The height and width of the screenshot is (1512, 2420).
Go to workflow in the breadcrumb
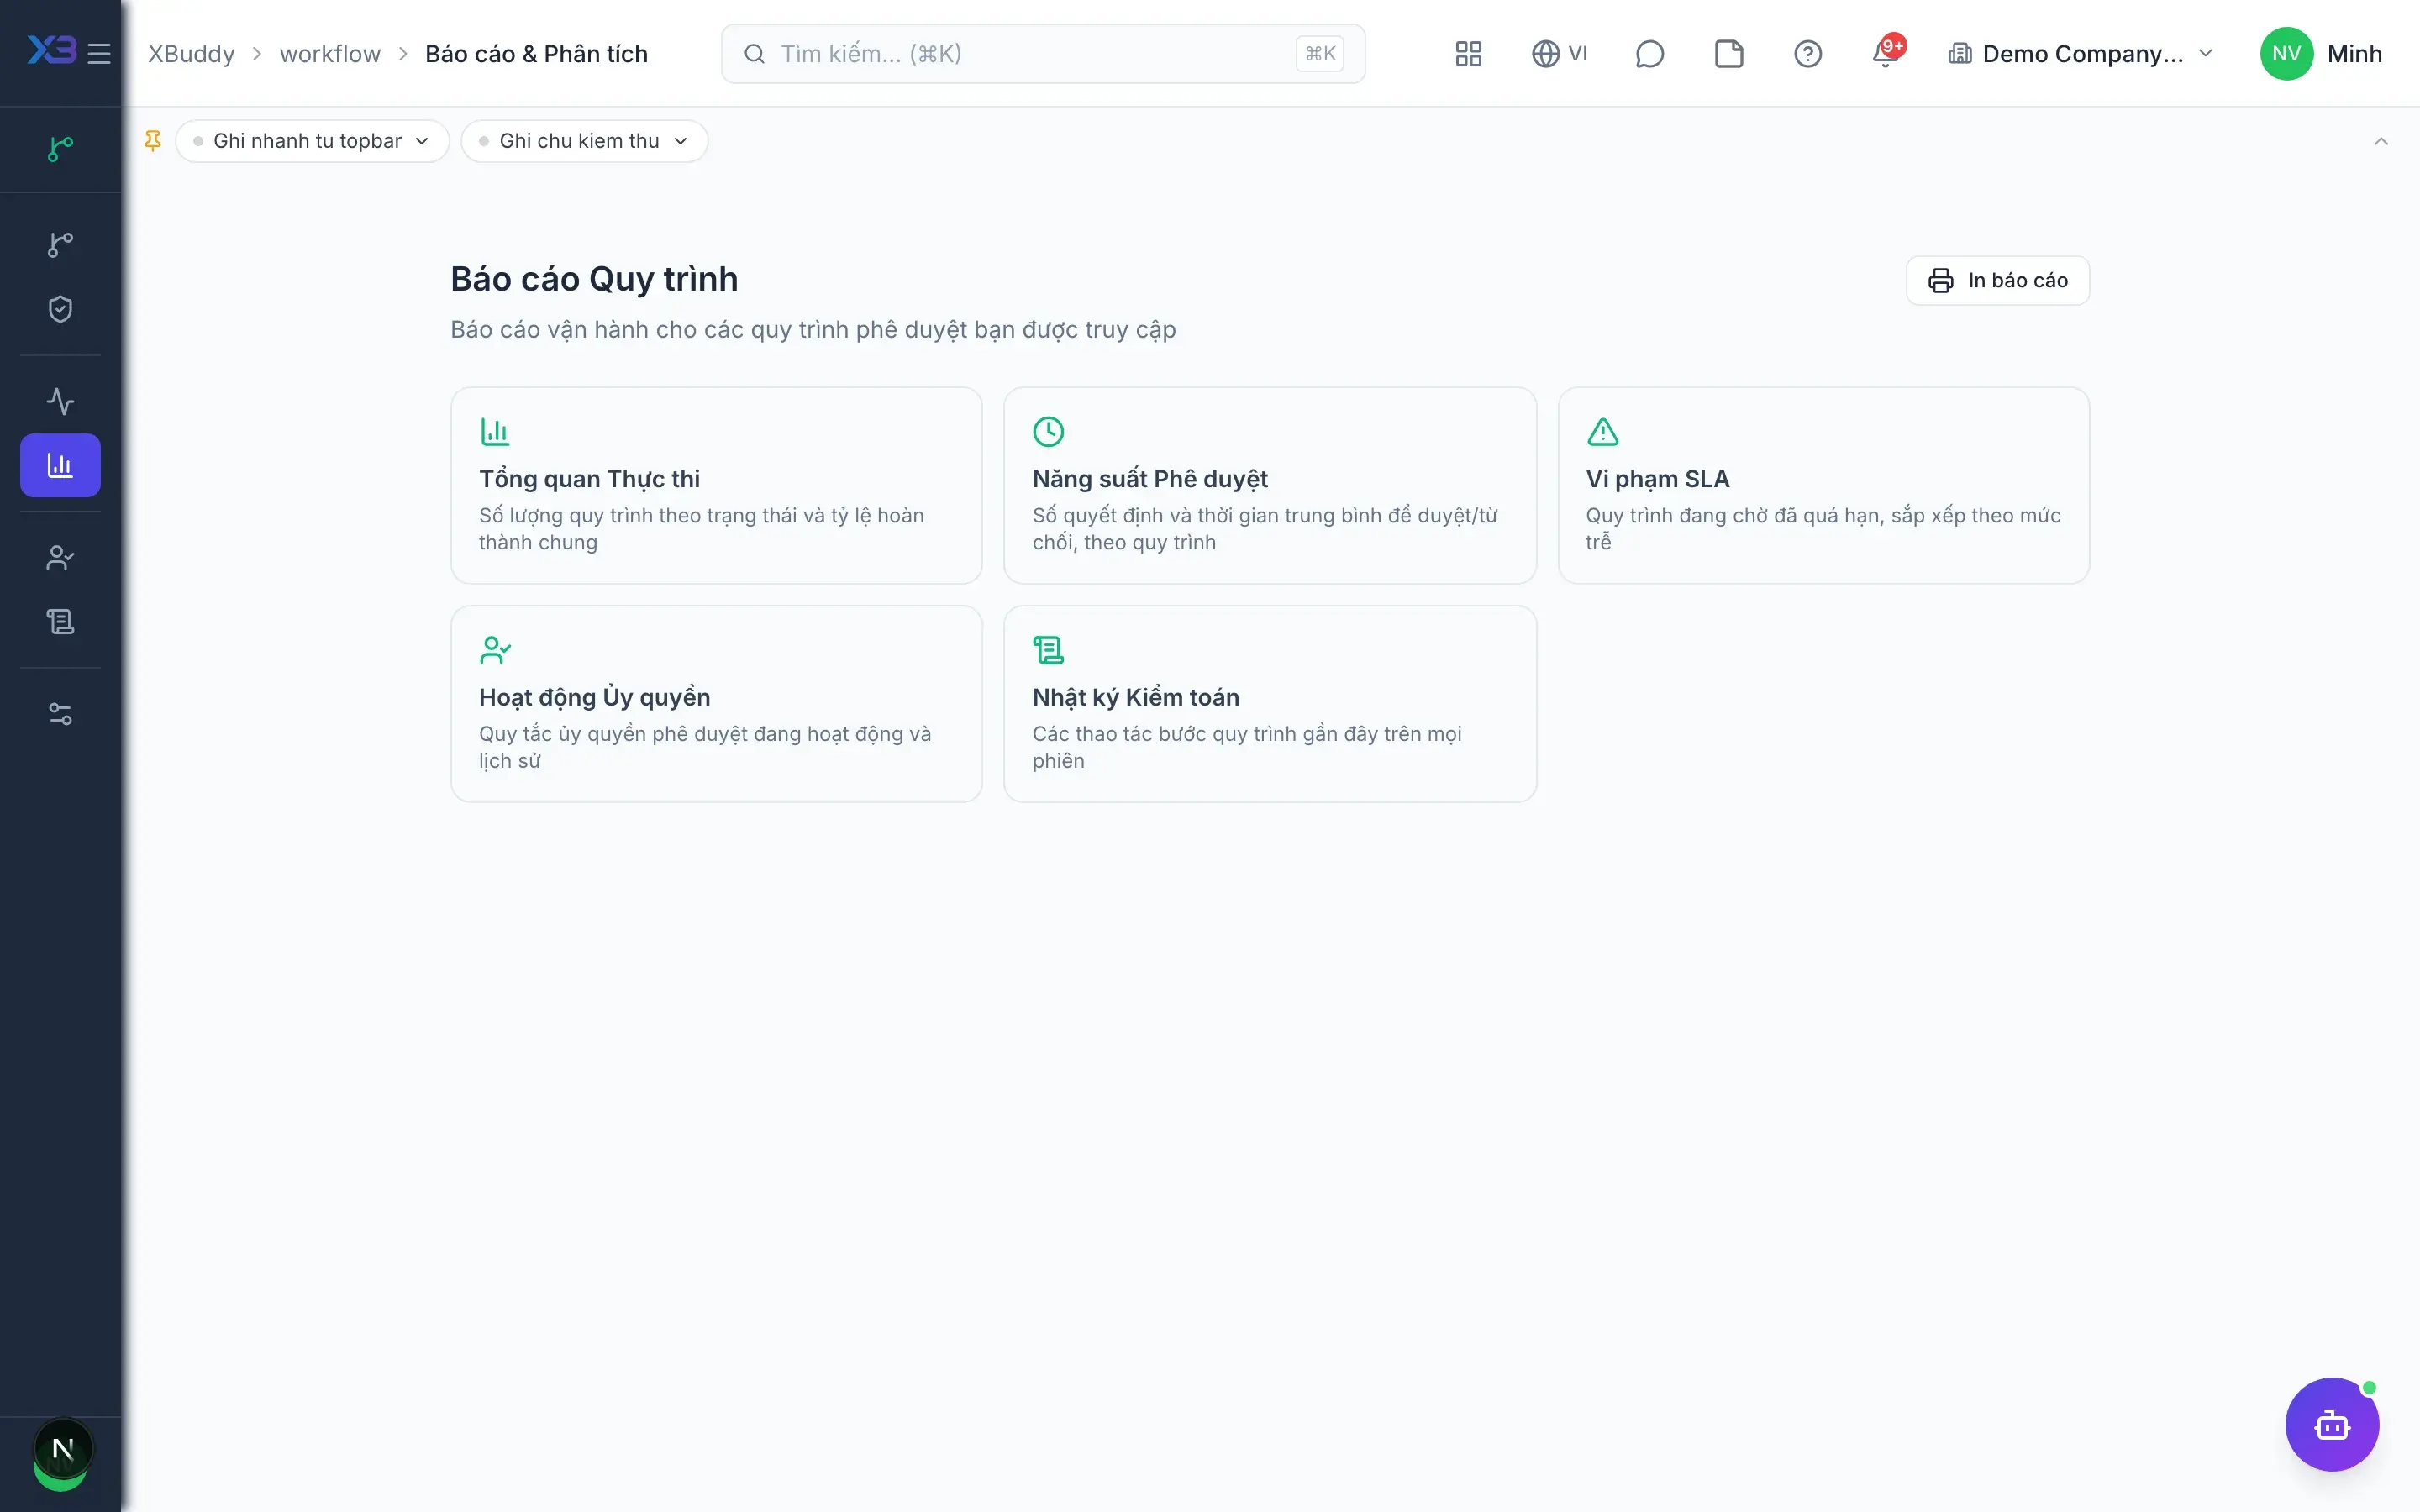click(330, 54)
